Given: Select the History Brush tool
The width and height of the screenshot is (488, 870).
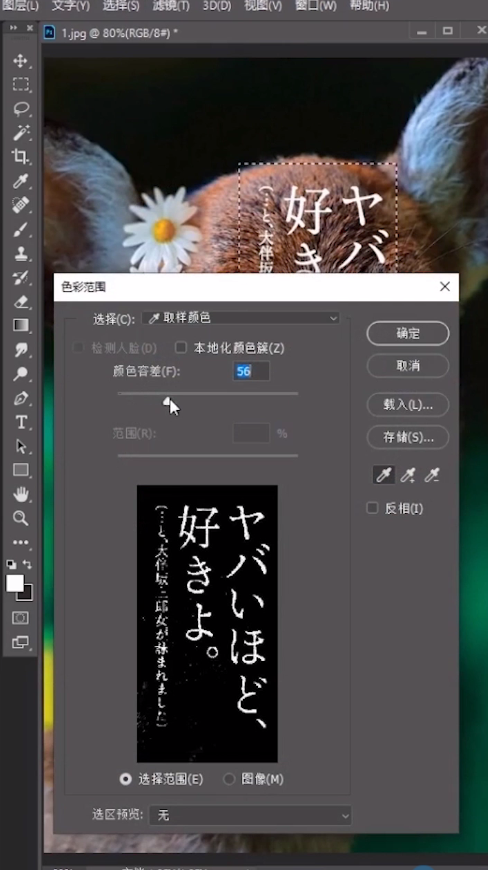Looking at the screenshot, I should 21,277.
